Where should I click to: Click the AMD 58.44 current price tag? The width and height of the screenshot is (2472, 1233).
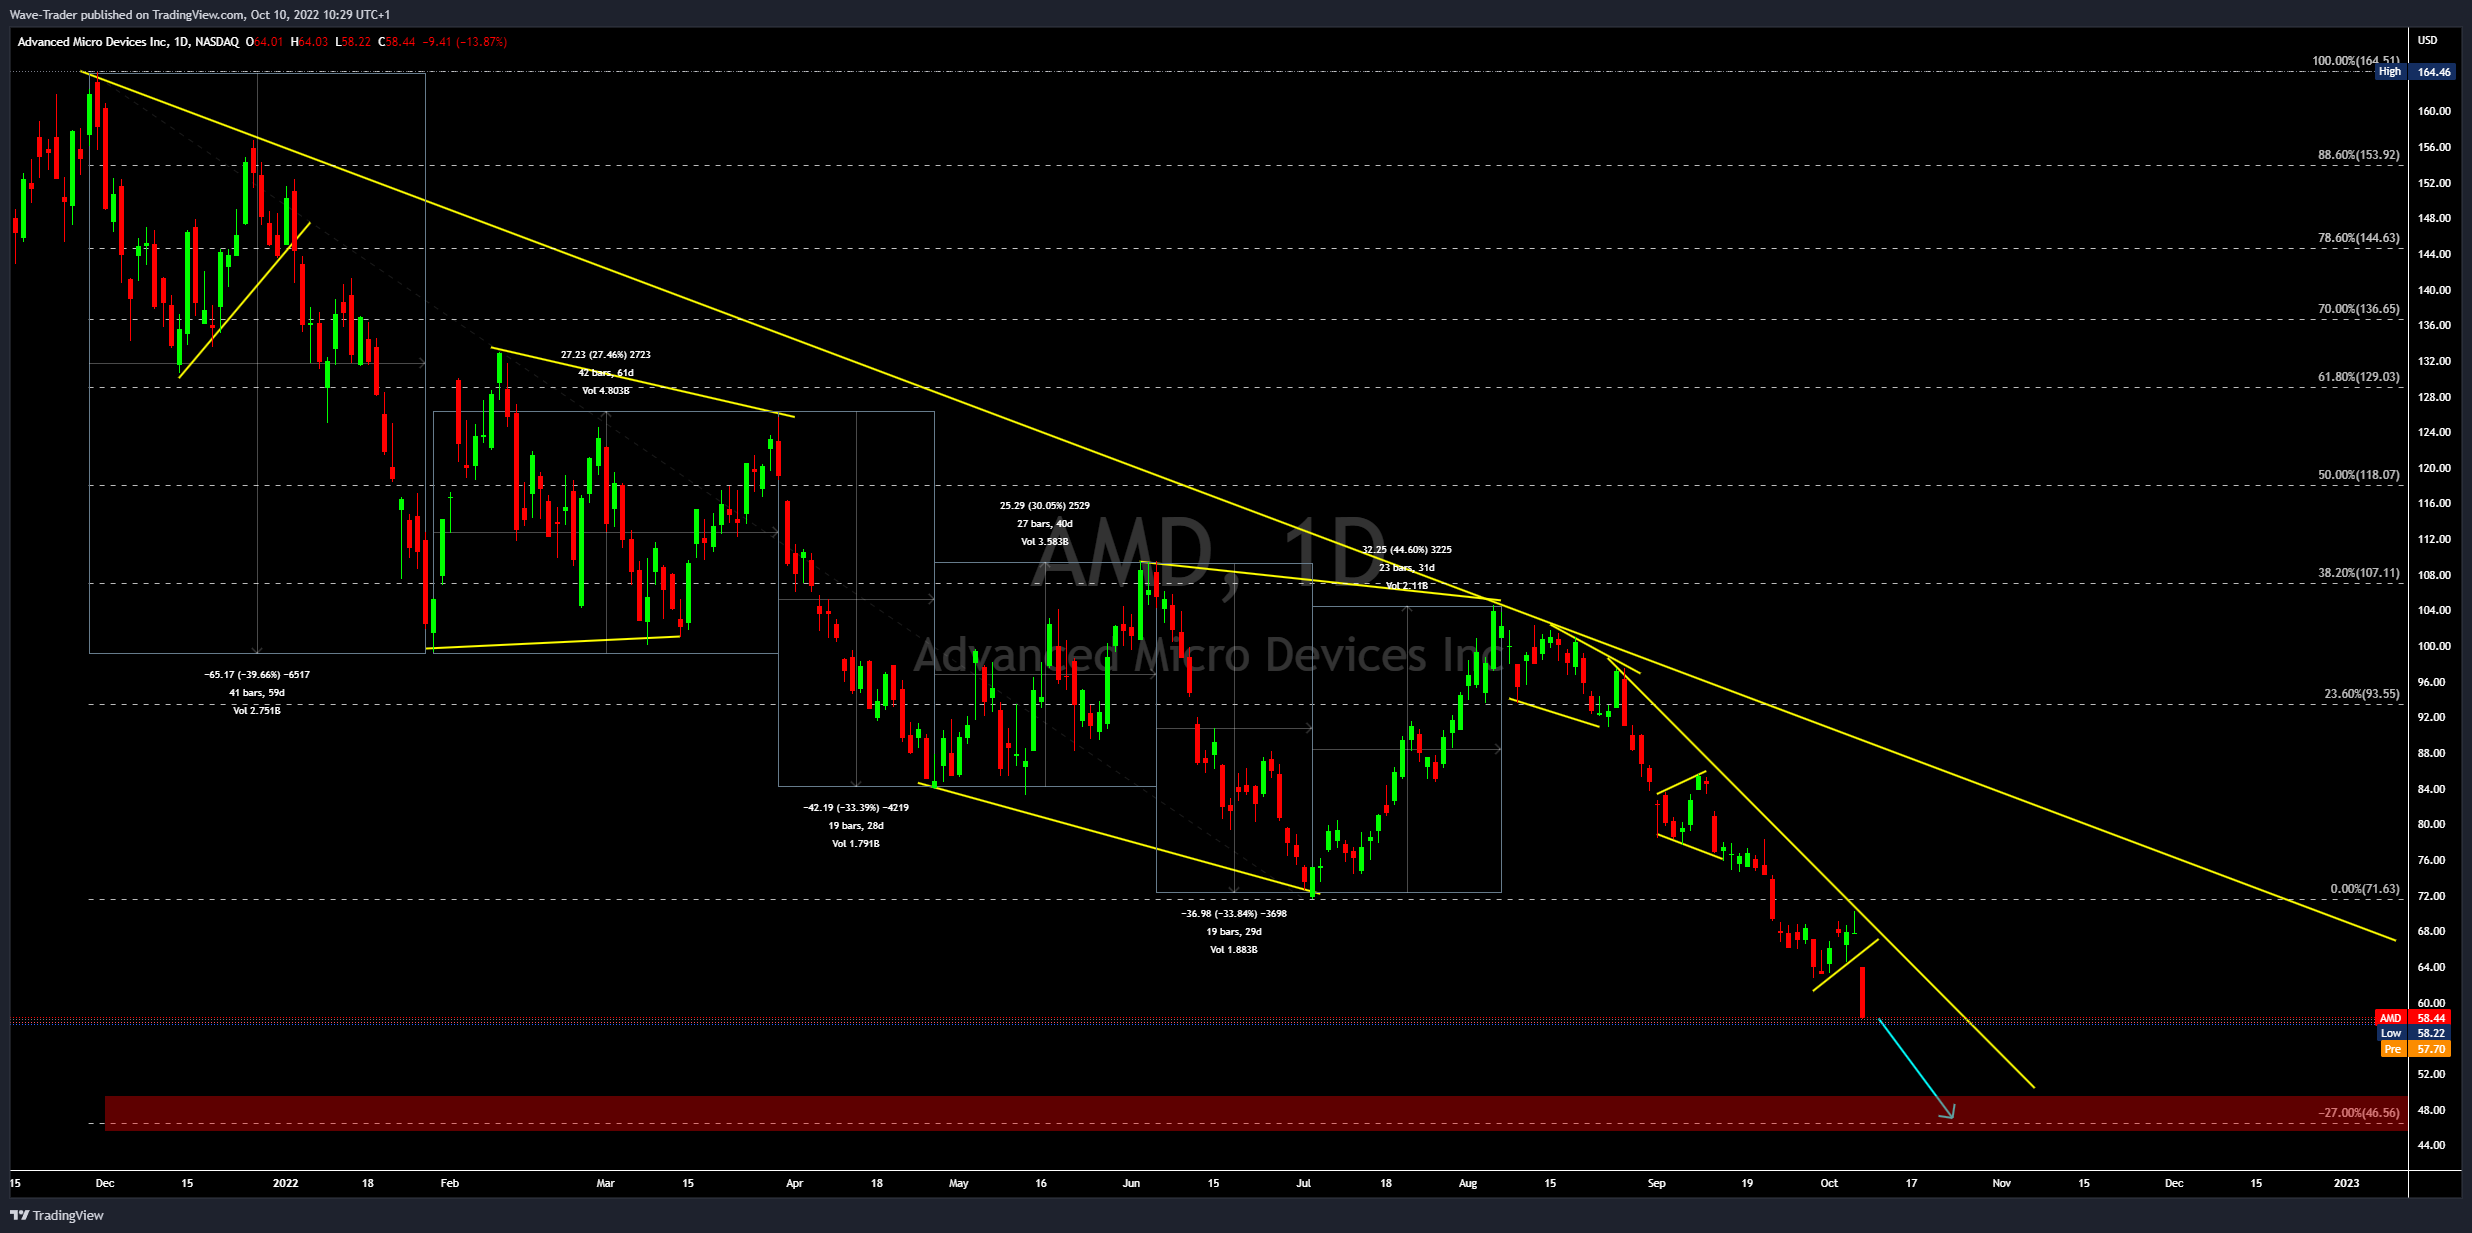2413,1018
